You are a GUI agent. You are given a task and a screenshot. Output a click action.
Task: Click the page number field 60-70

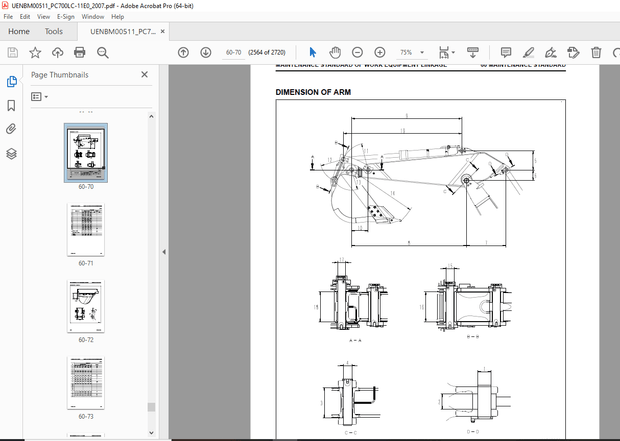(233, 52)
